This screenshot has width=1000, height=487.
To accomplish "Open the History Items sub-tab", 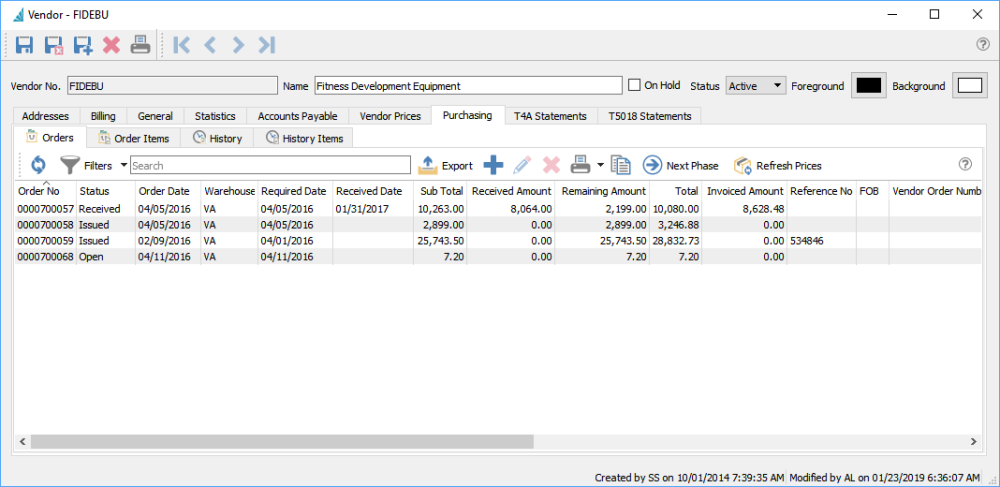I will click(304, 138).
